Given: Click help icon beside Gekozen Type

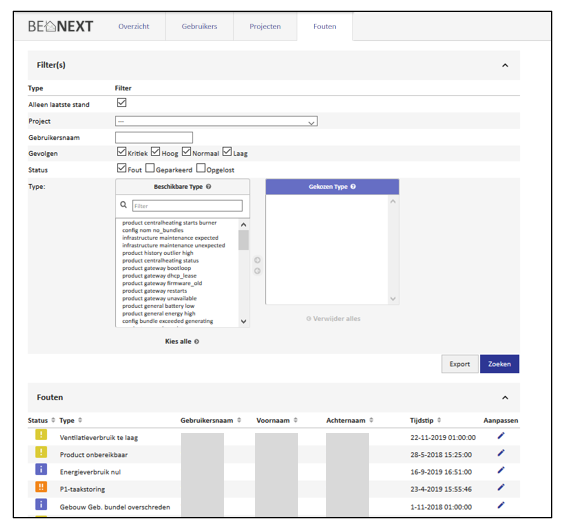Looking at the screenshot, I should (353, 187).
